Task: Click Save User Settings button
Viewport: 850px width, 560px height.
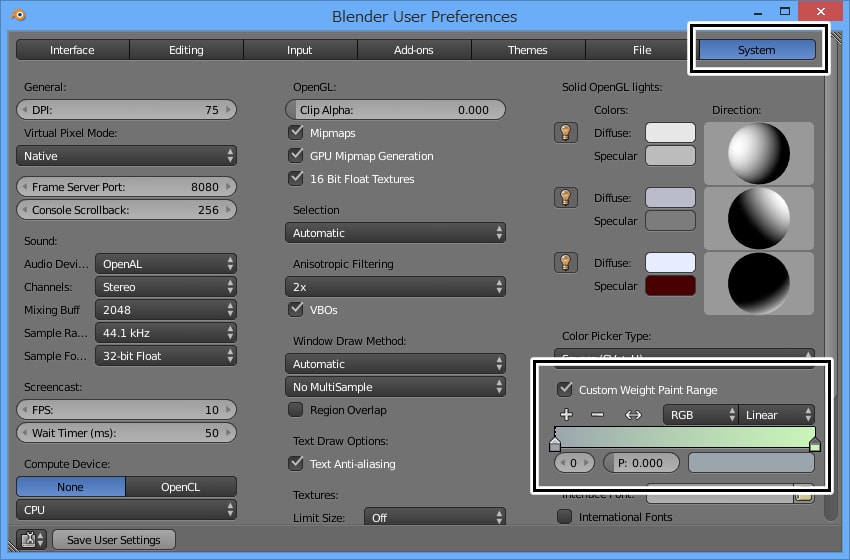Action: click(x=114, y=540)
